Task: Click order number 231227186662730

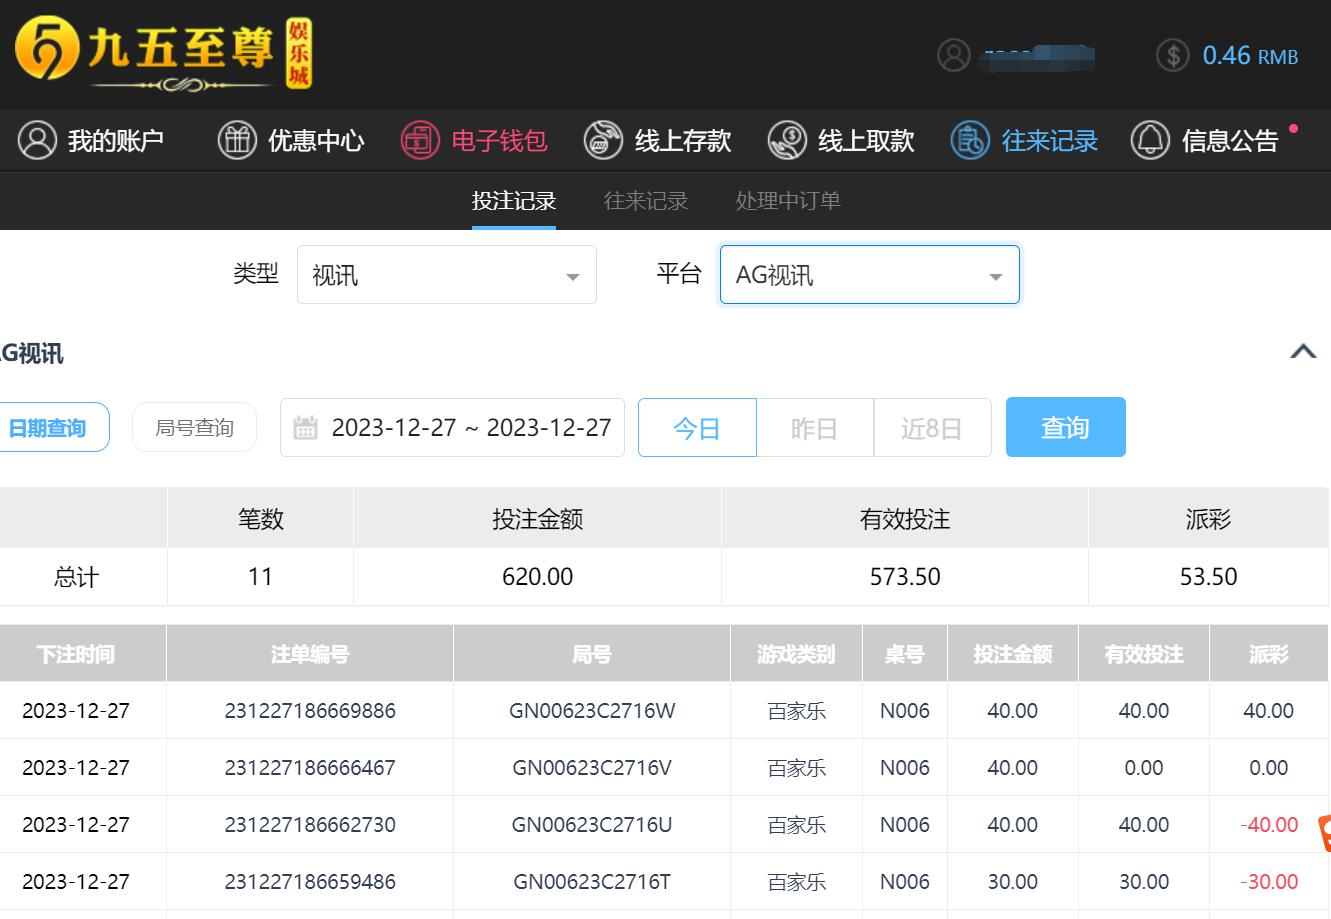Action: (x=310, y=825)
